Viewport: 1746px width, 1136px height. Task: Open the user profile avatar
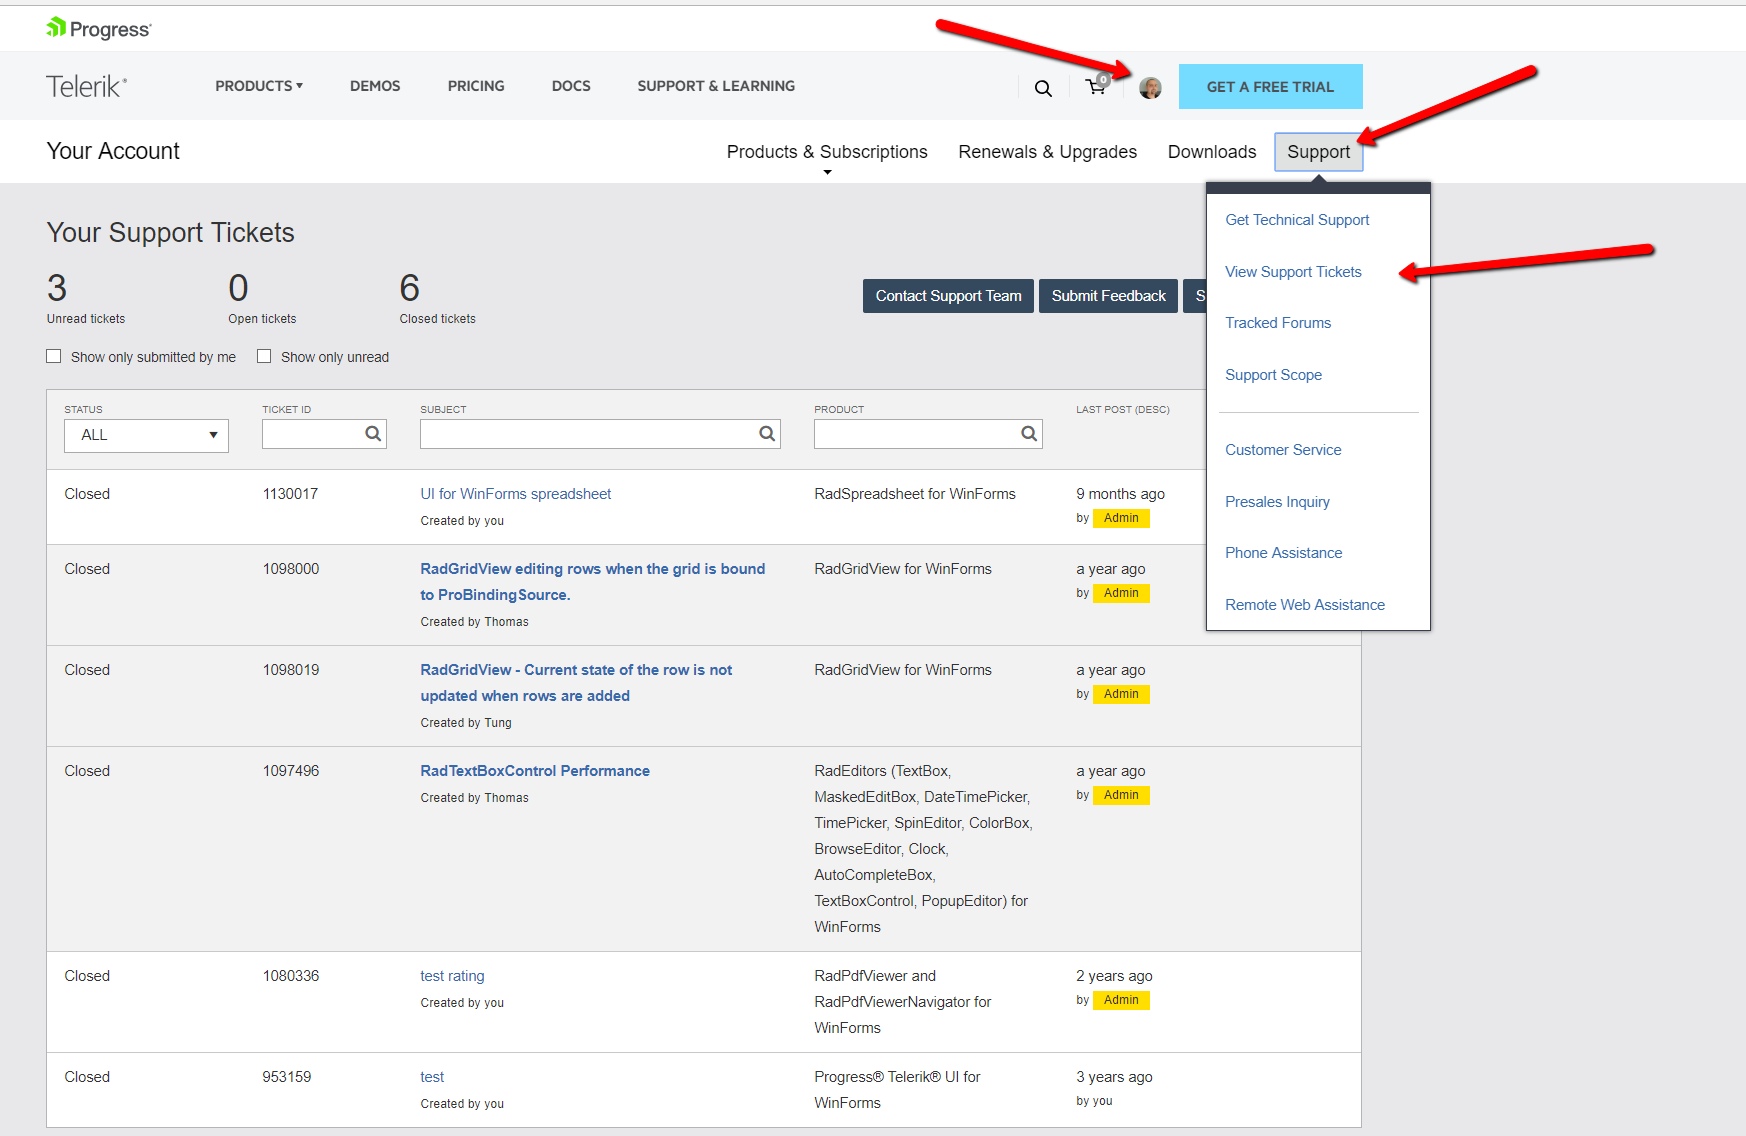[1150, 88]
